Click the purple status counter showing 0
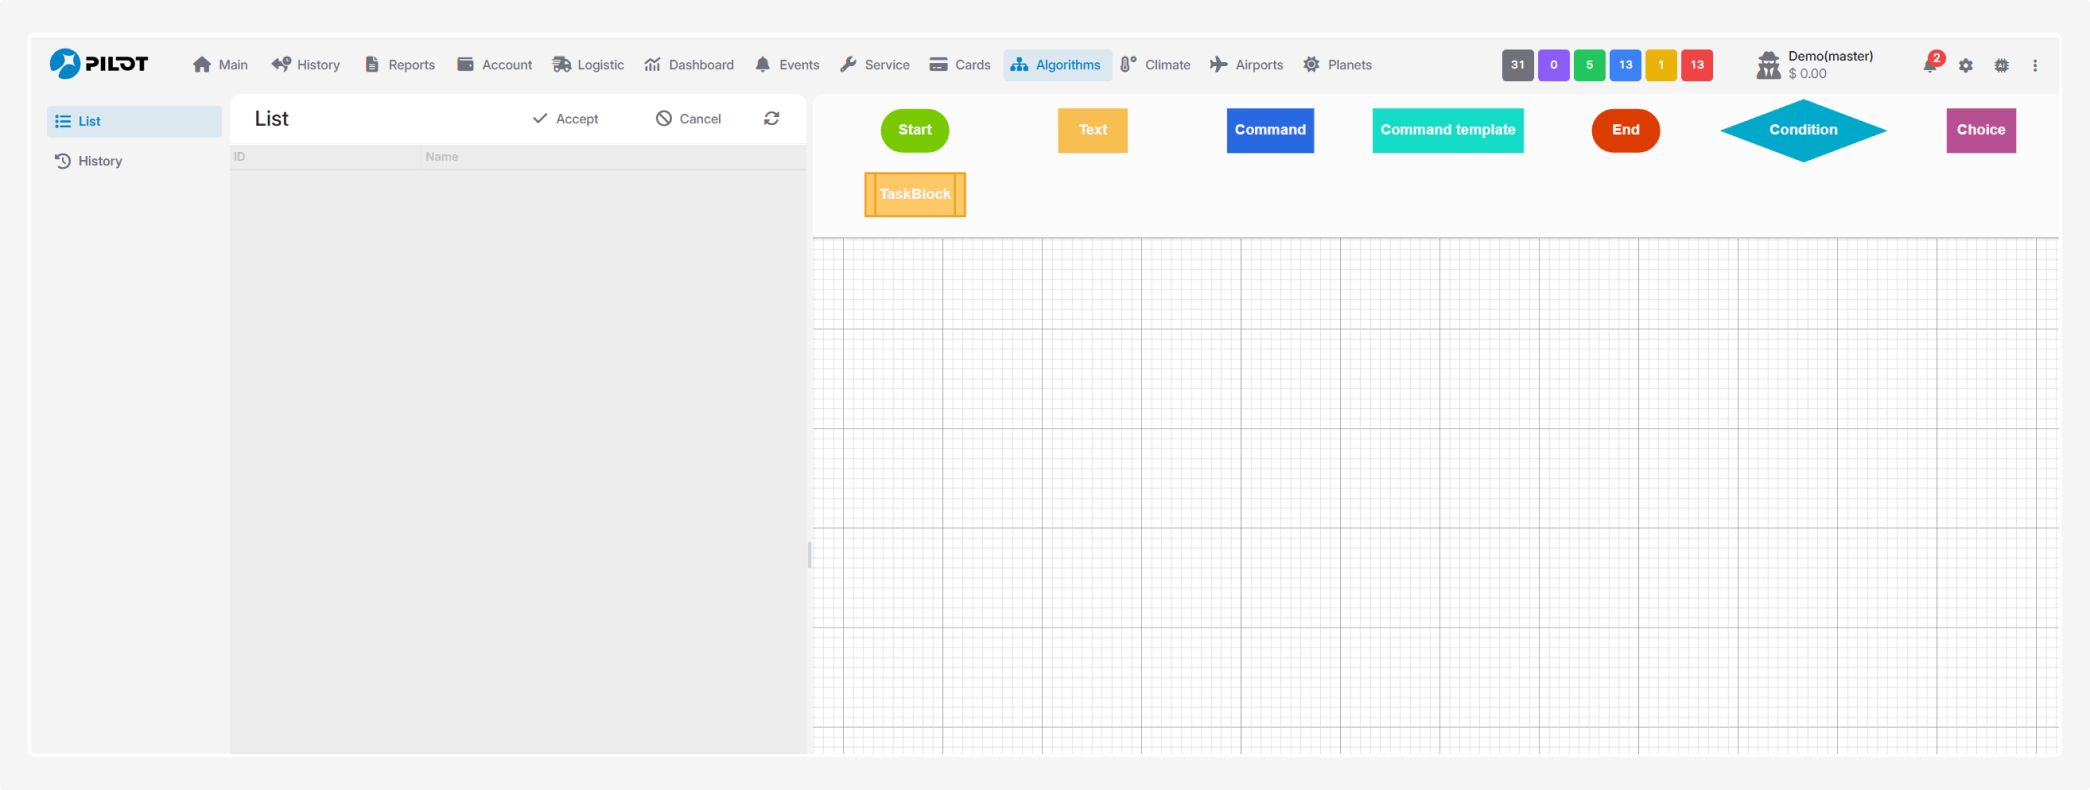The width and height of the screenshot is (2090, 790). 1553,65
